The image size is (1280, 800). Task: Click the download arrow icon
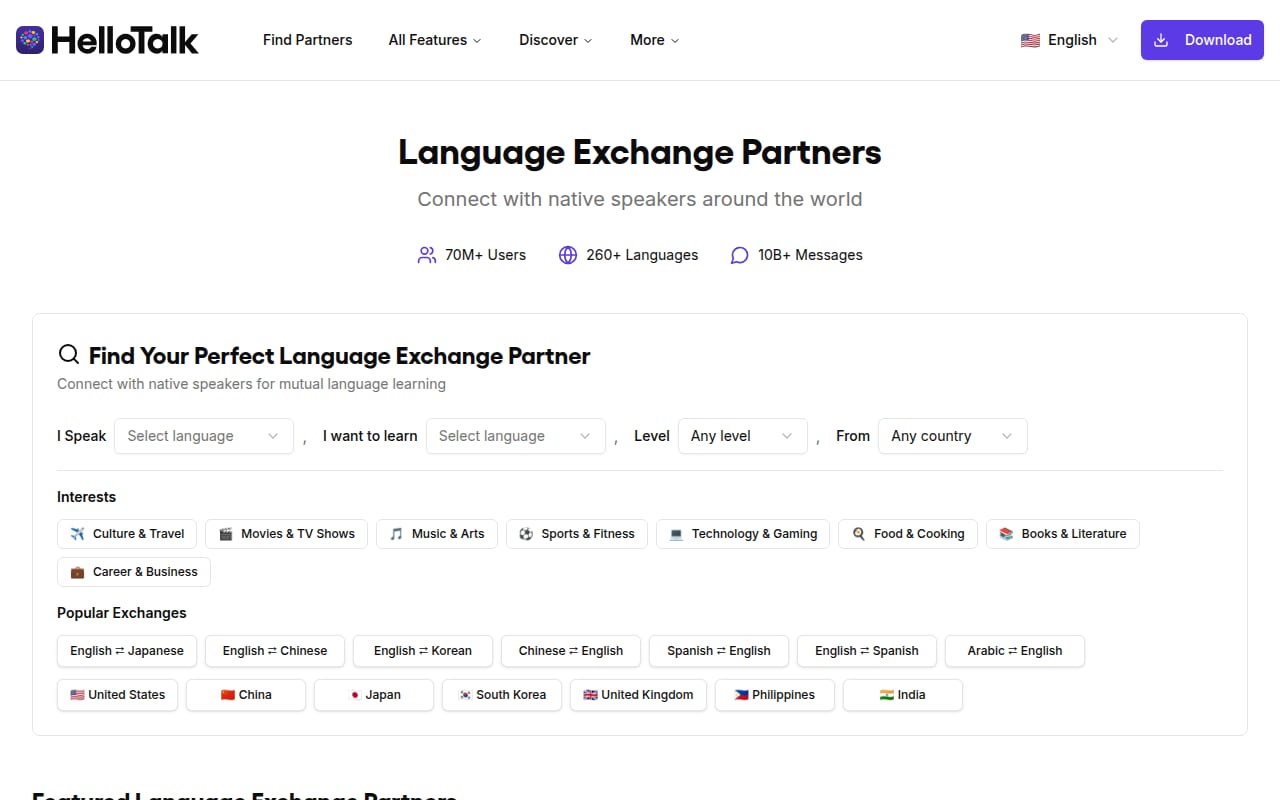point(1161,40)
